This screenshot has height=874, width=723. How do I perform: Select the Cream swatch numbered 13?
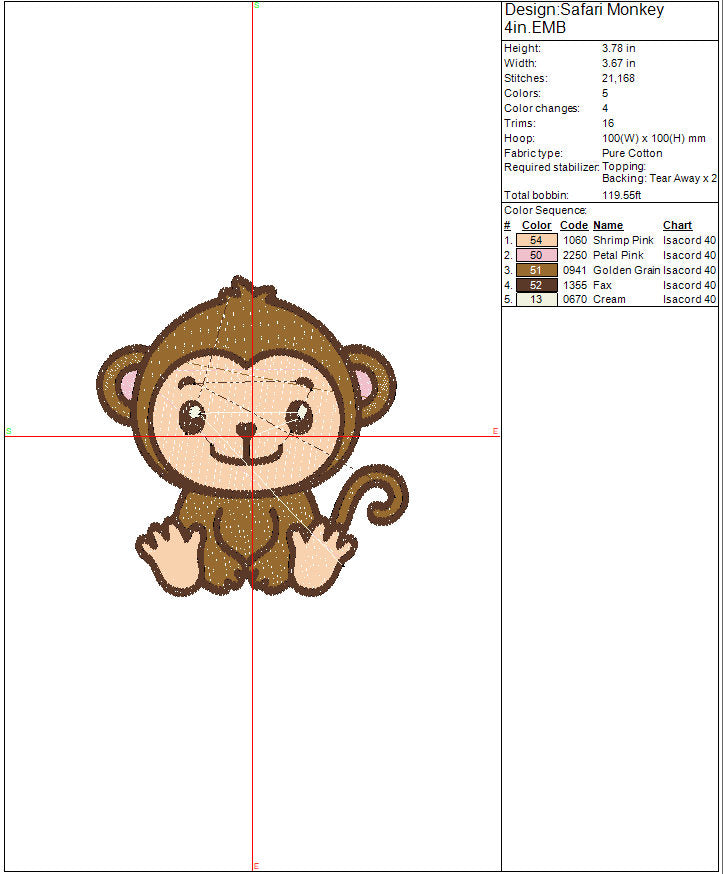click(x=536, y=299)
